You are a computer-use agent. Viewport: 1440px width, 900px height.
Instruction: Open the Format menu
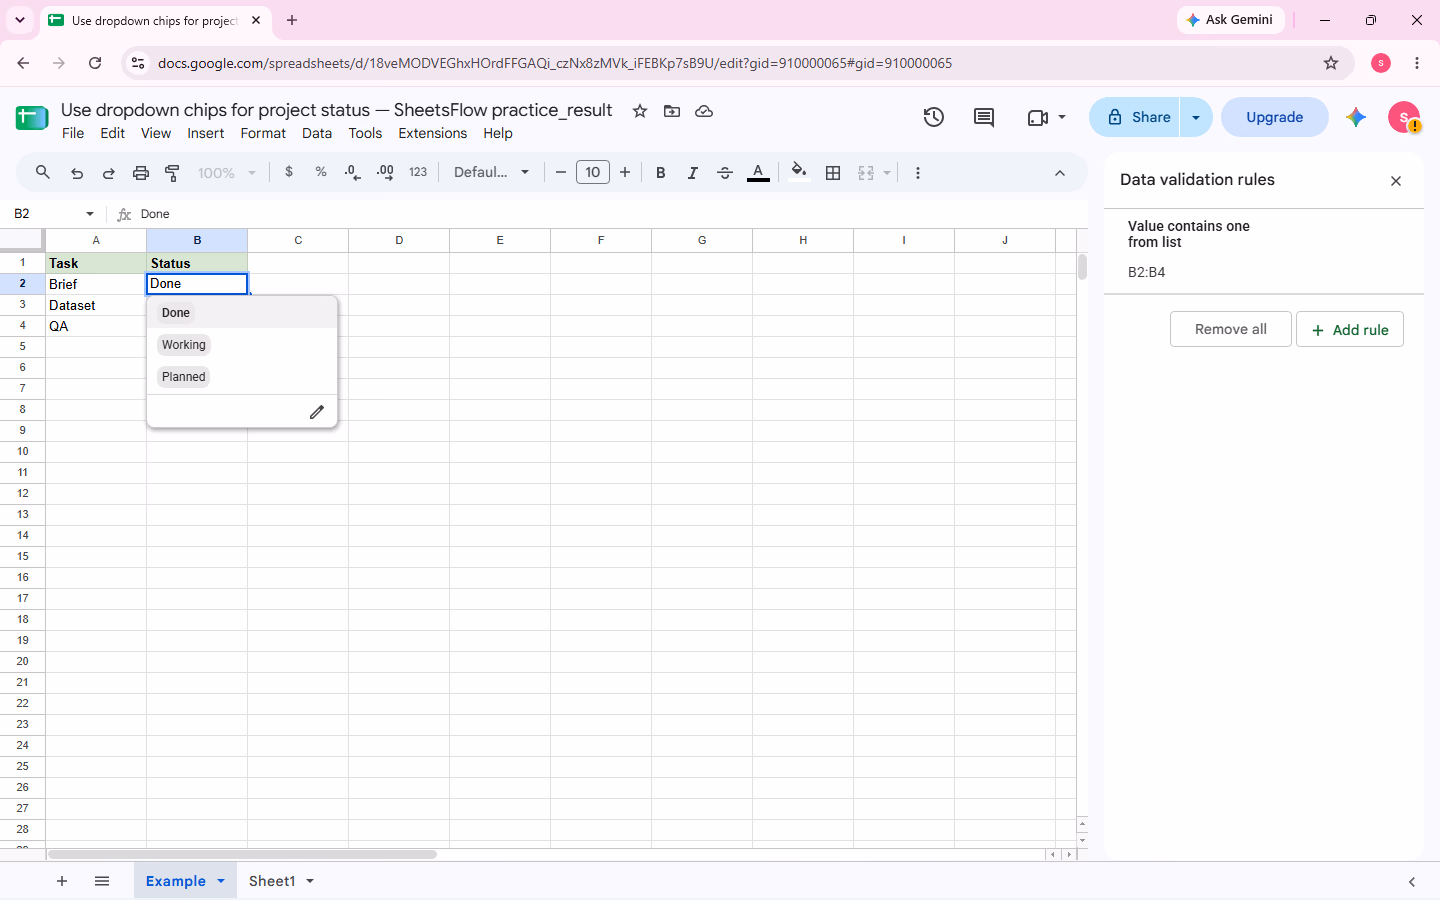tap(263, 133)
